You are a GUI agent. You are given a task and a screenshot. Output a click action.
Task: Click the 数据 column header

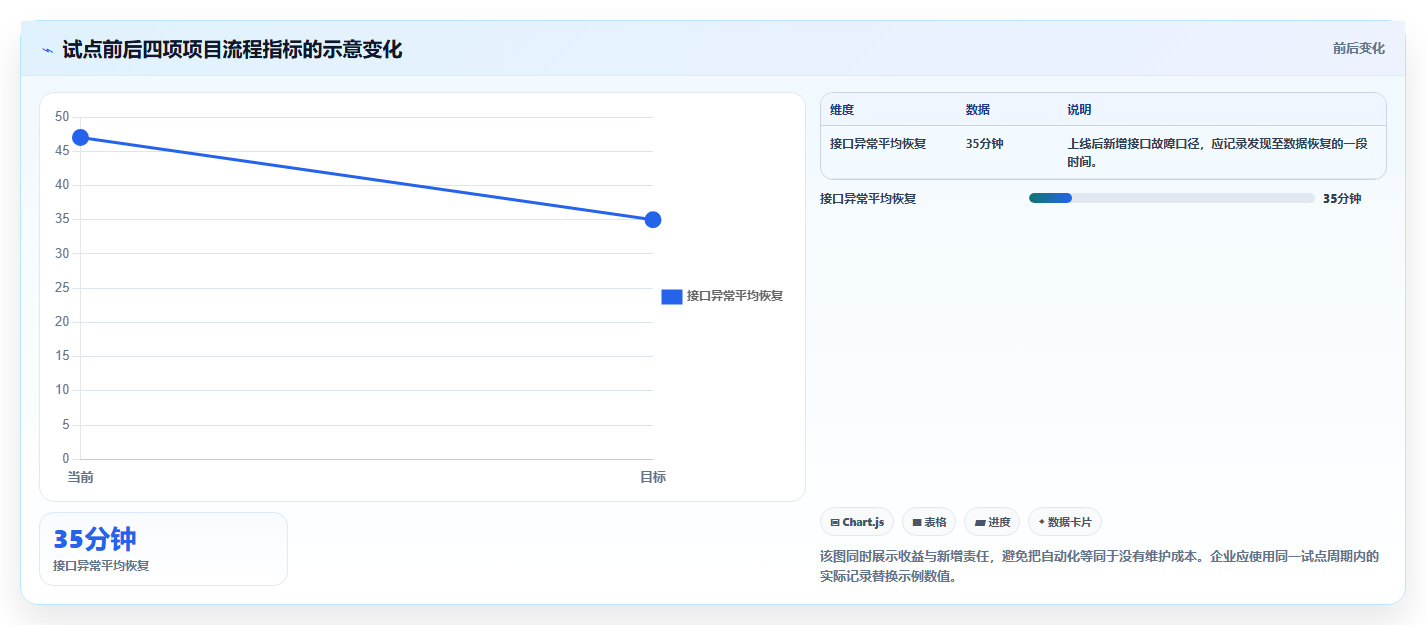click(x=978, y=110)
